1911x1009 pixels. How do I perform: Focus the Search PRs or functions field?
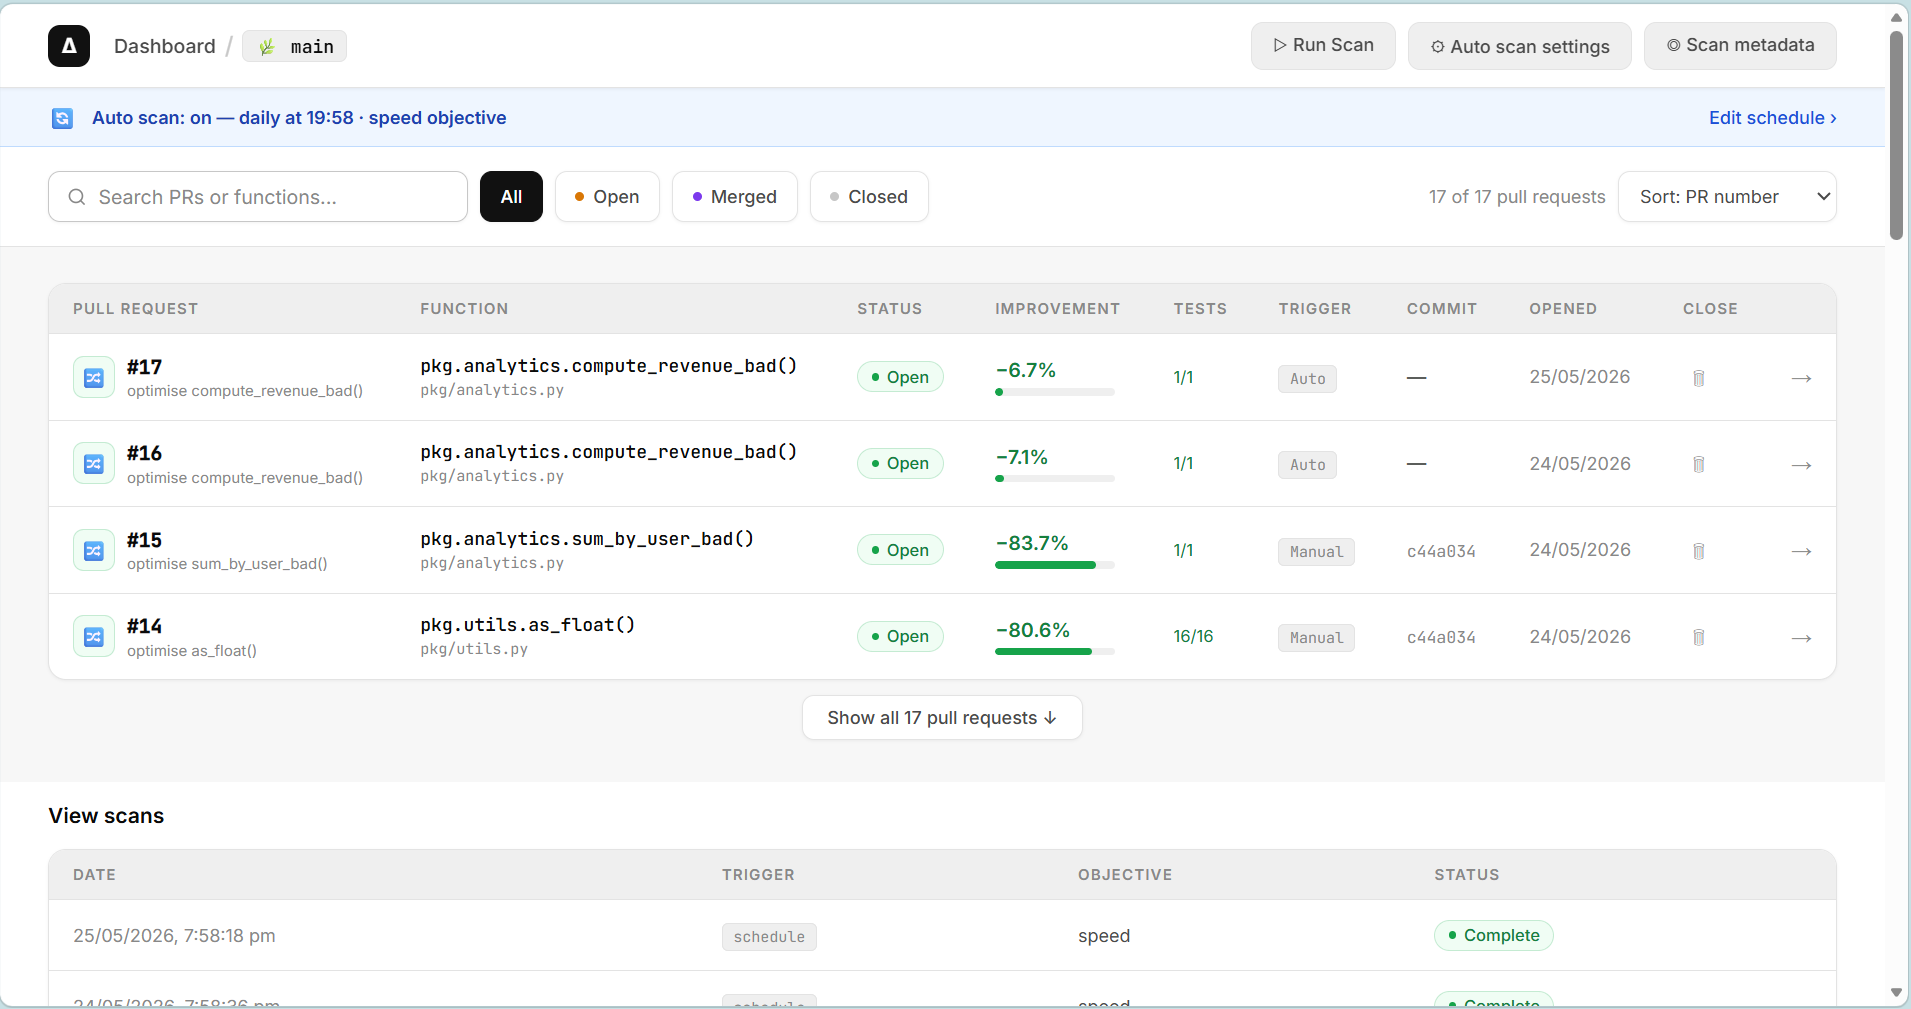[258, 197]
